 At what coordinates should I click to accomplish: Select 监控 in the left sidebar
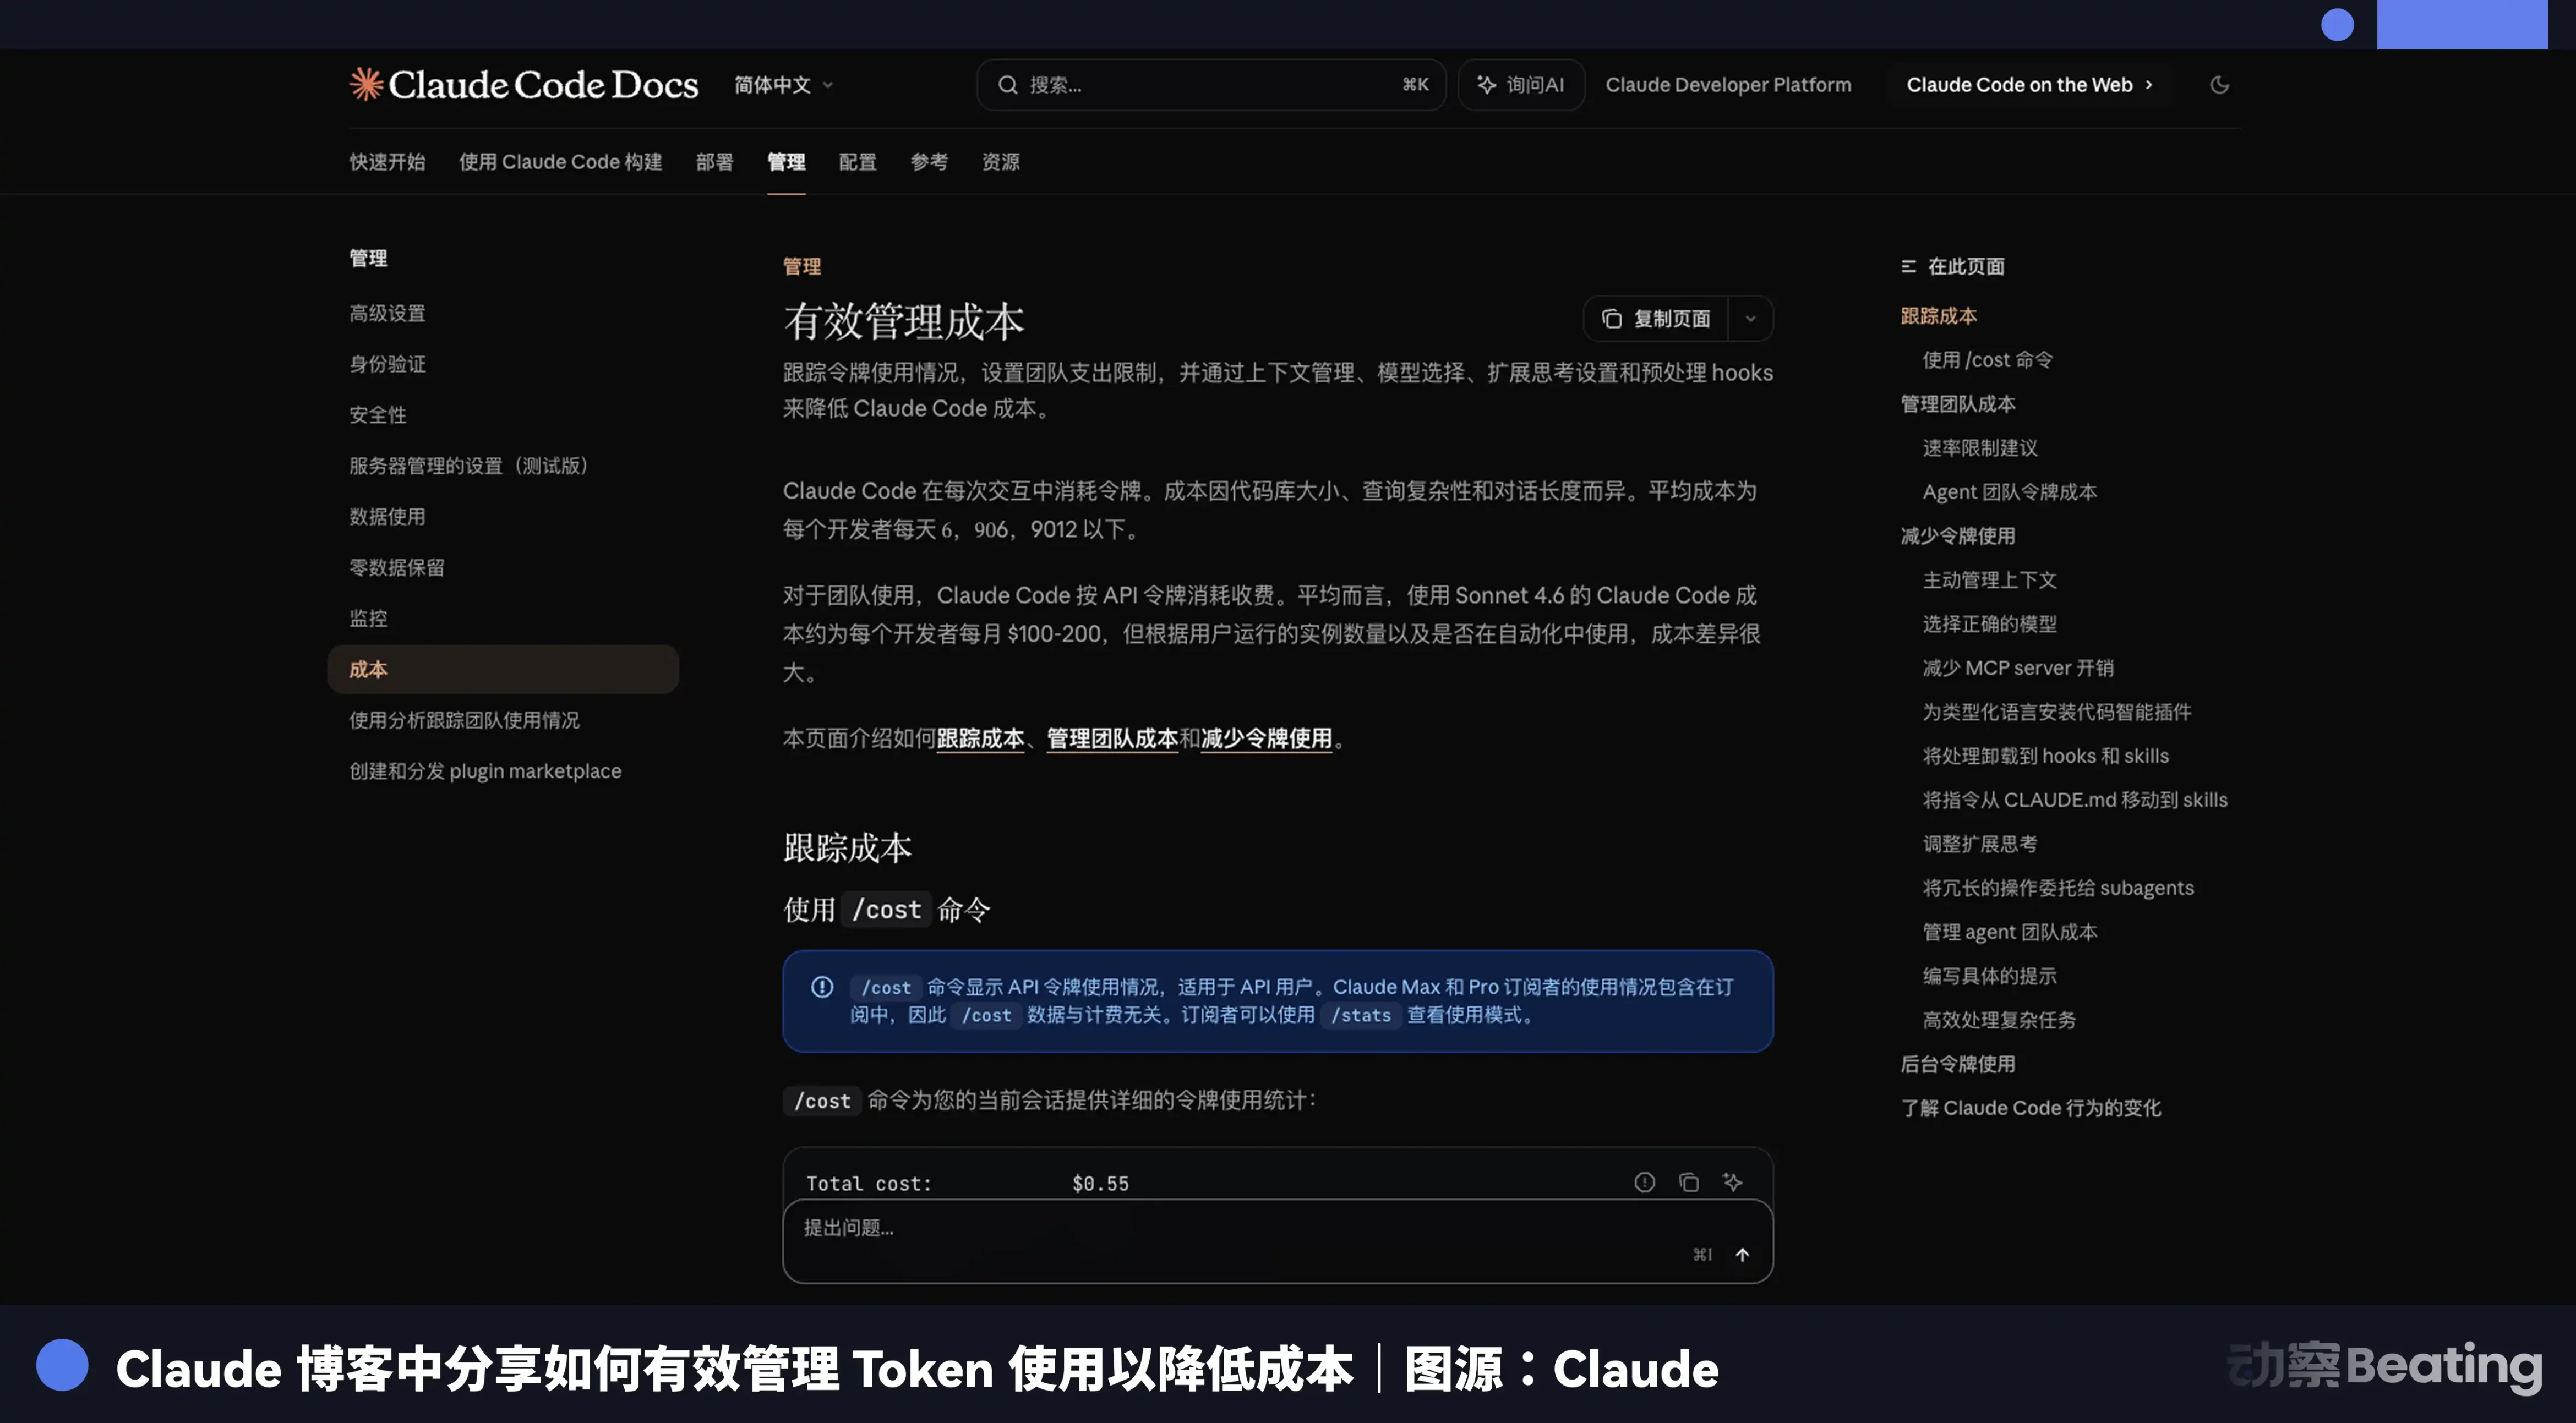coord(368,618)
